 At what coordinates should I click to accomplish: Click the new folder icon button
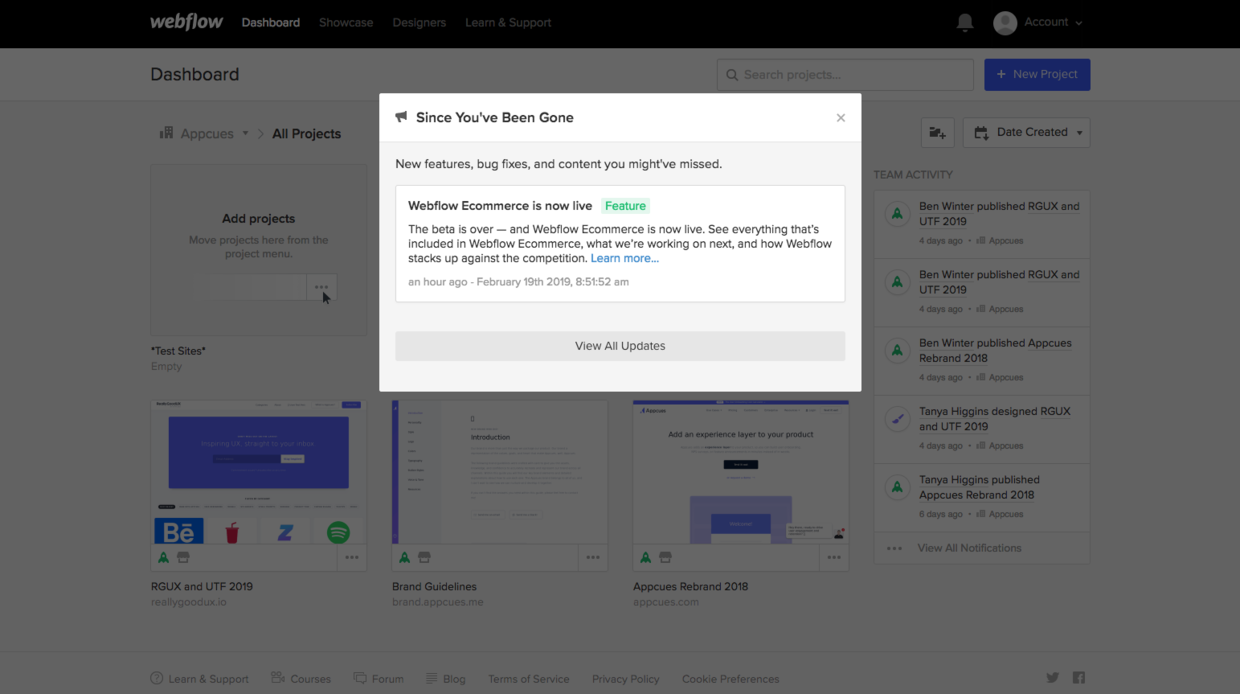[937, 132]
